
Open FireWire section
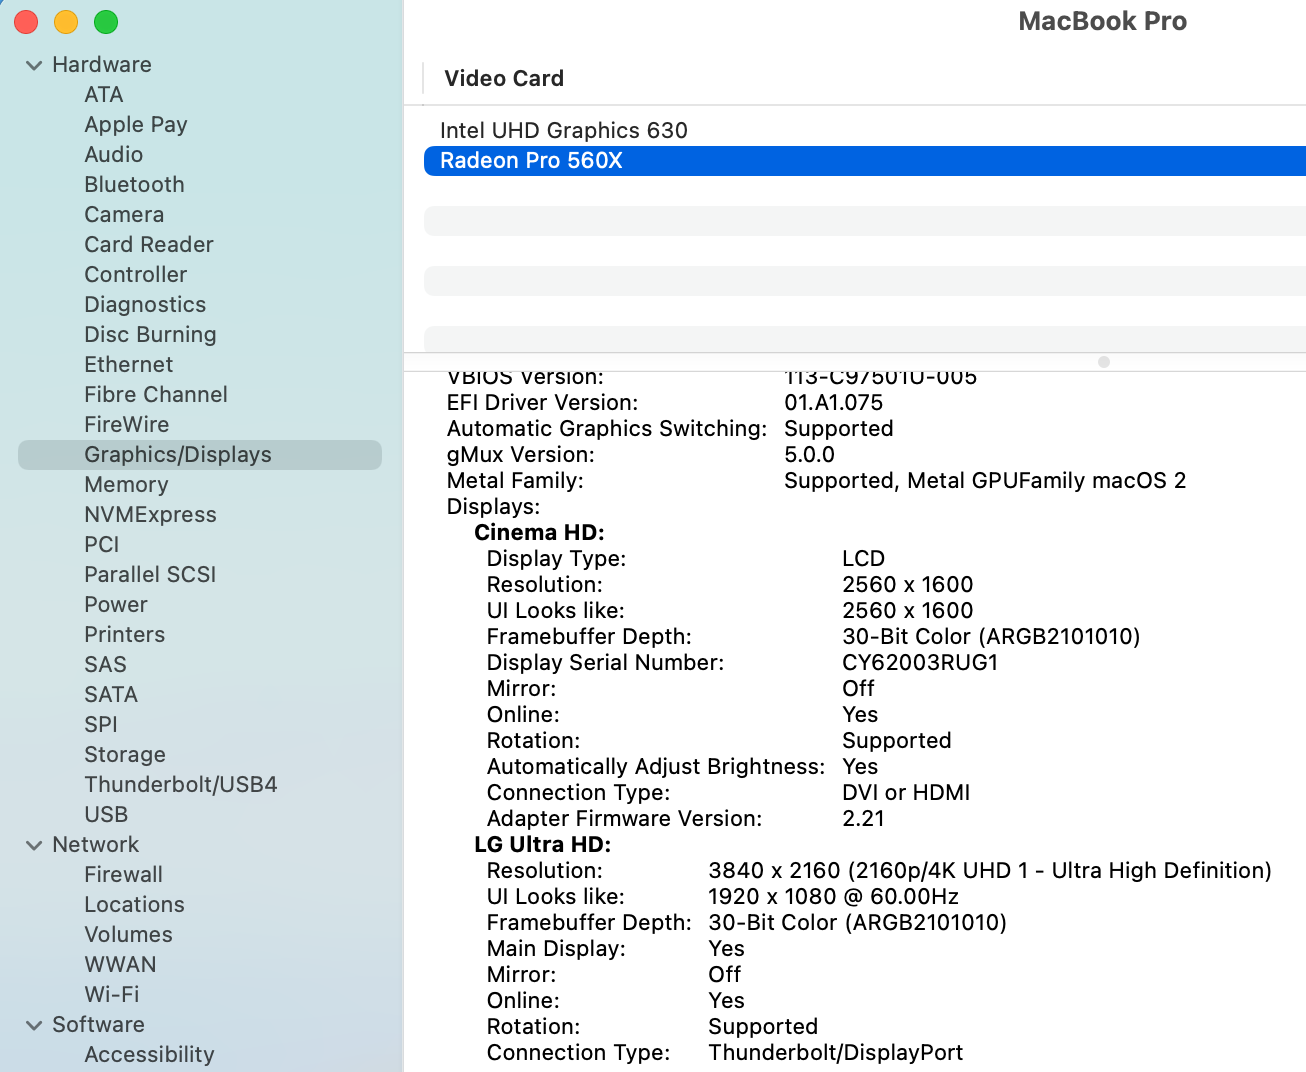coord(127,425)
